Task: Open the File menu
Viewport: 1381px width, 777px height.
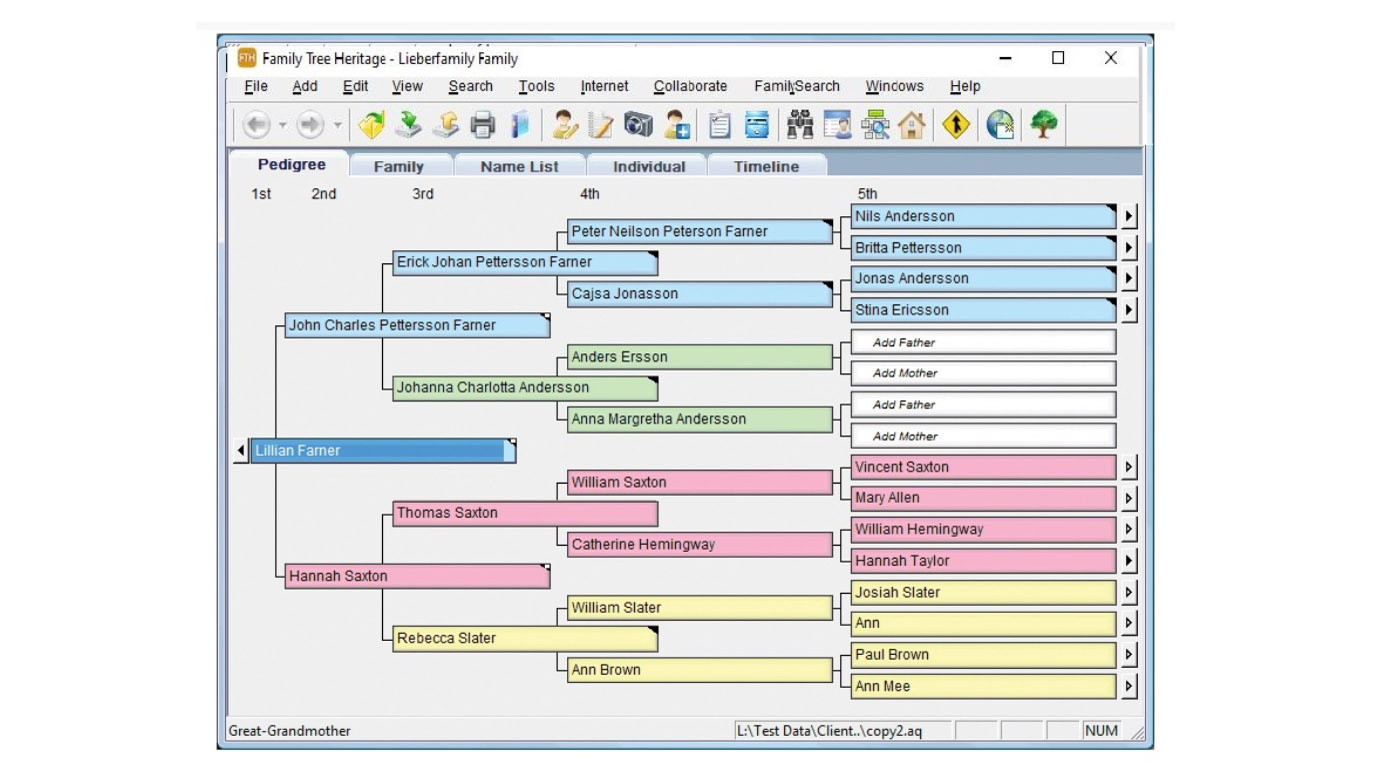Action: (256, 86)
